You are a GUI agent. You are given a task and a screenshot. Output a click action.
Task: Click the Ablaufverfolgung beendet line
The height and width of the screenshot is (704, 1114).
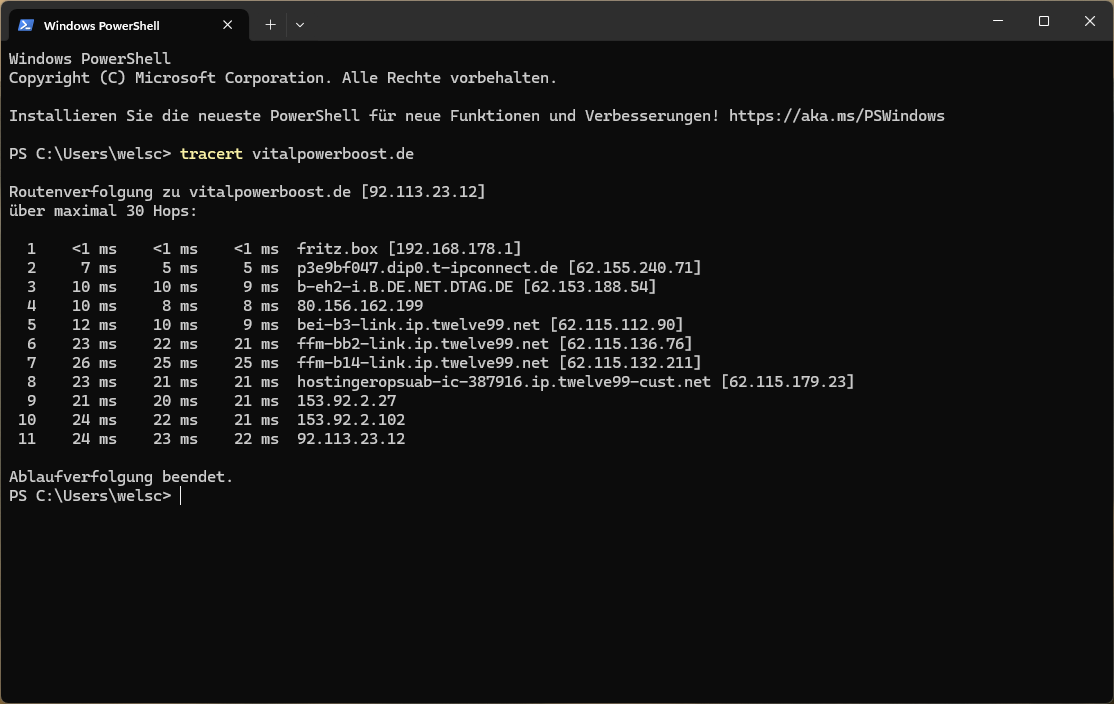[121, 477]
